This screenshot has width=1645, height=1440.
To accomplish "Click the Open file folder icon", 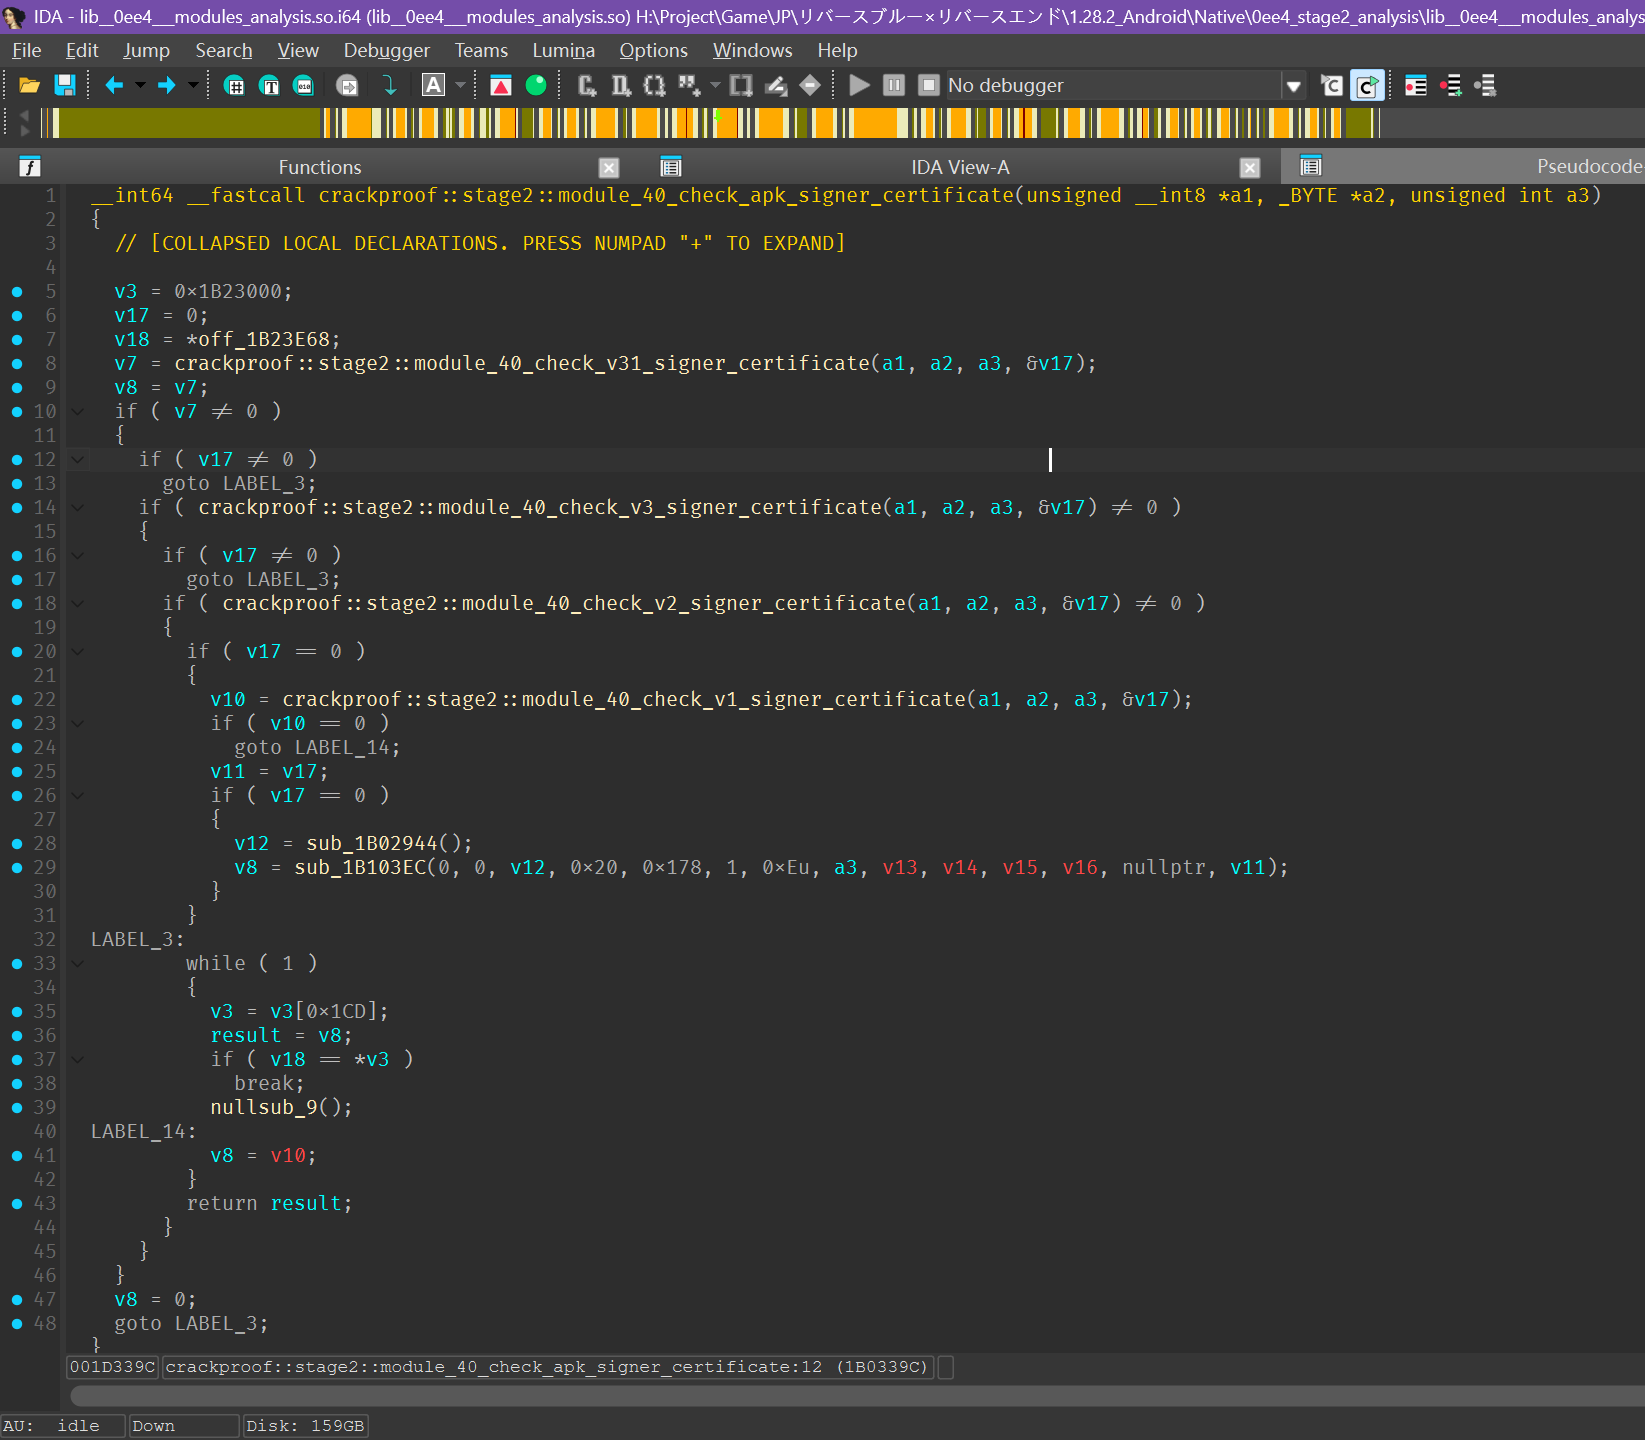I will [29, 86].
